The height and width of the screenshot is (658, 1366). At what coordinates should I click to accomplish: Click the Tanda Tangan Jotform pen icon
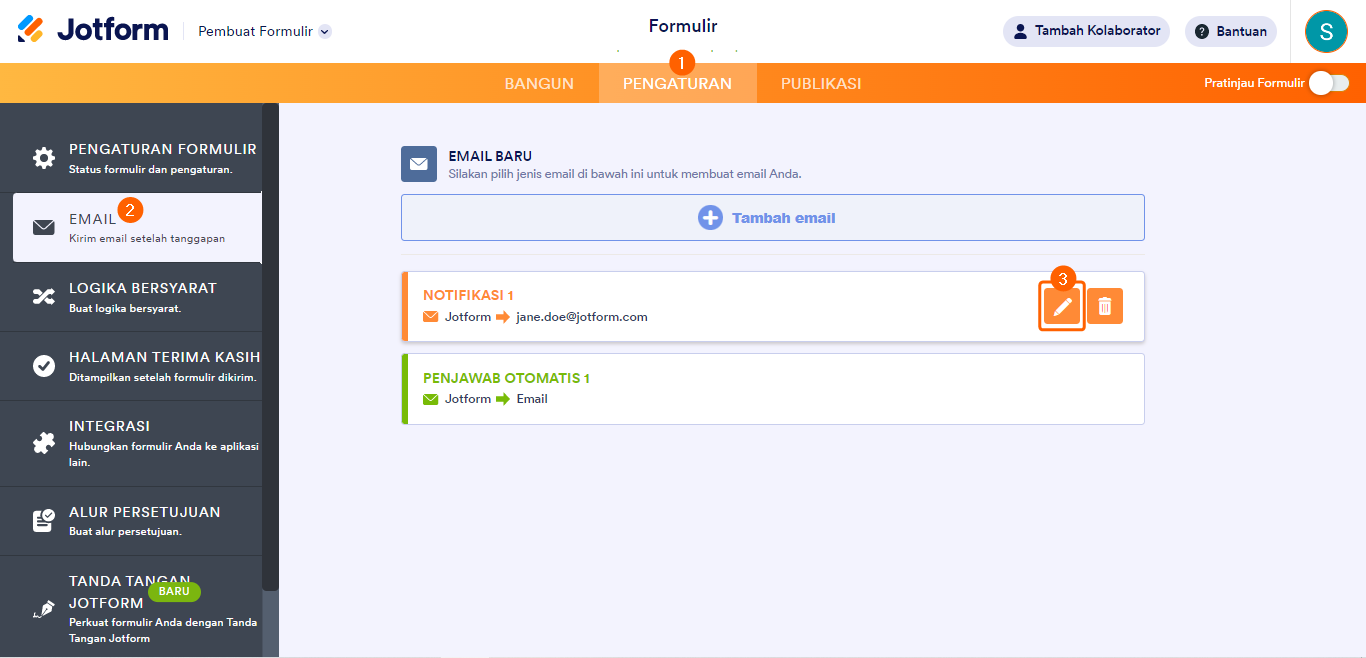[44, 609]
